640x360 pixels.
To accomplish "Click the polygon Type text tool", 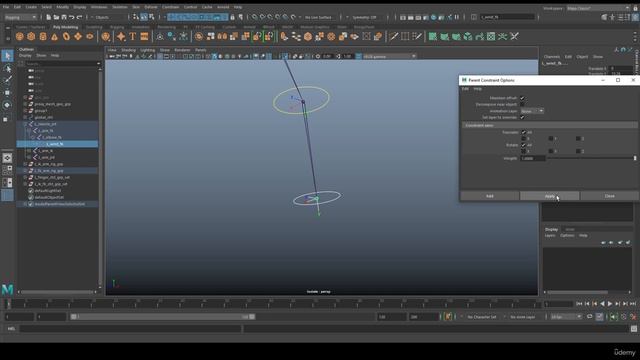I will tap(133, 37).
